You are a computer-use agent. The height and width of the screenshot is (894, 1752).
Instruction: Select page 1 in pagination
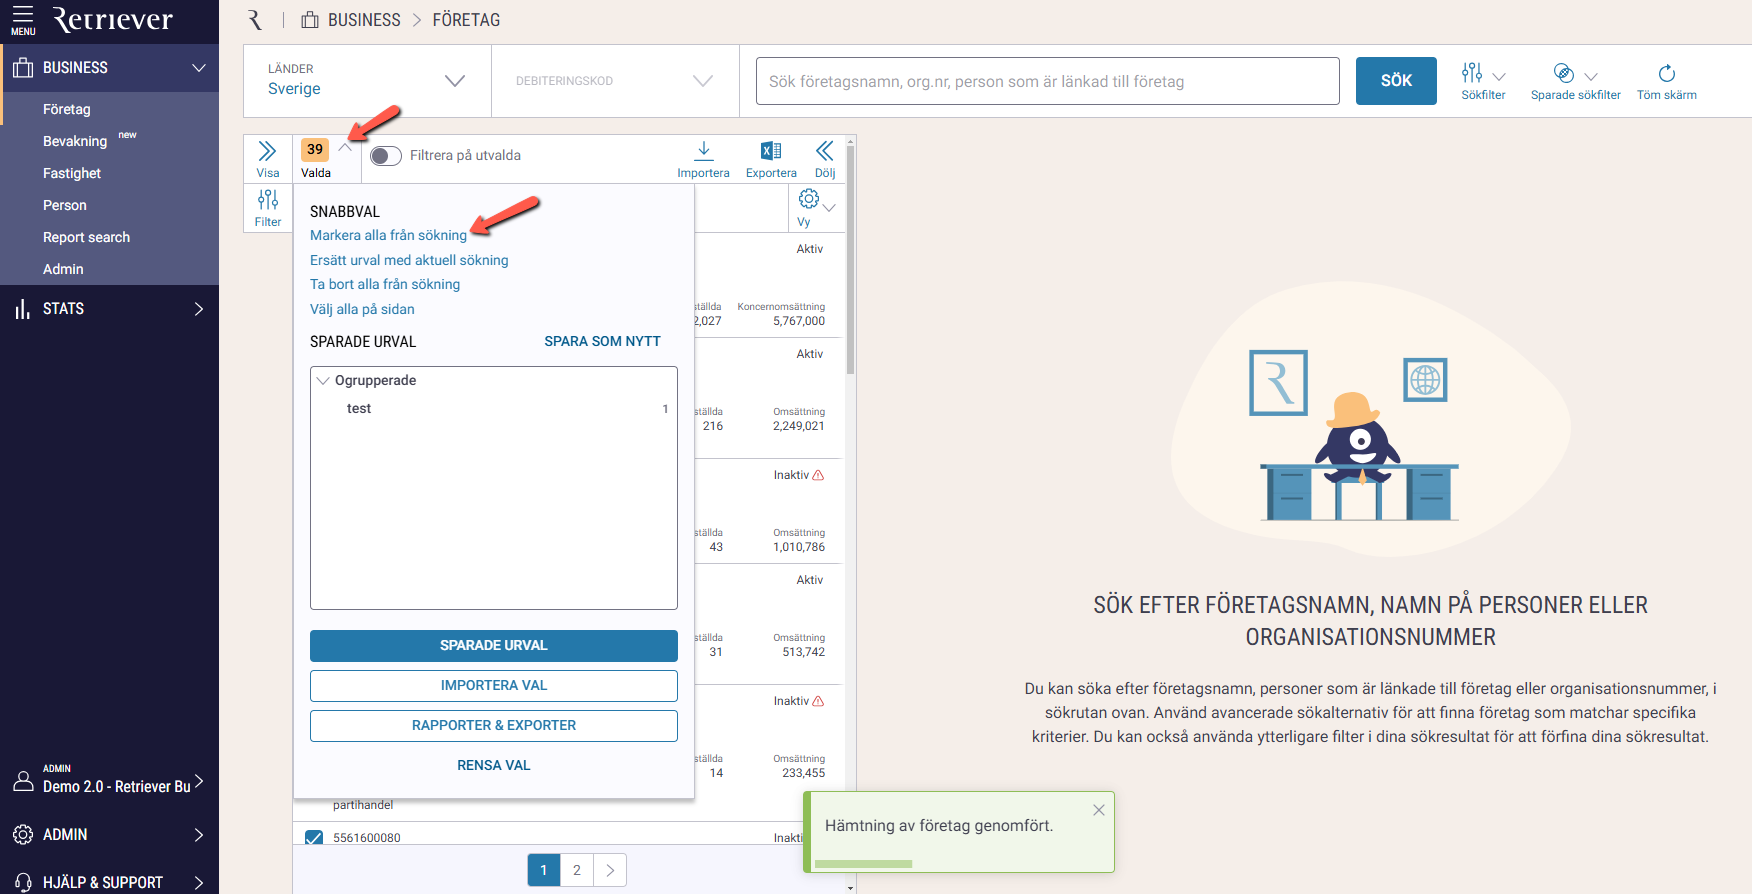(544, 870)
